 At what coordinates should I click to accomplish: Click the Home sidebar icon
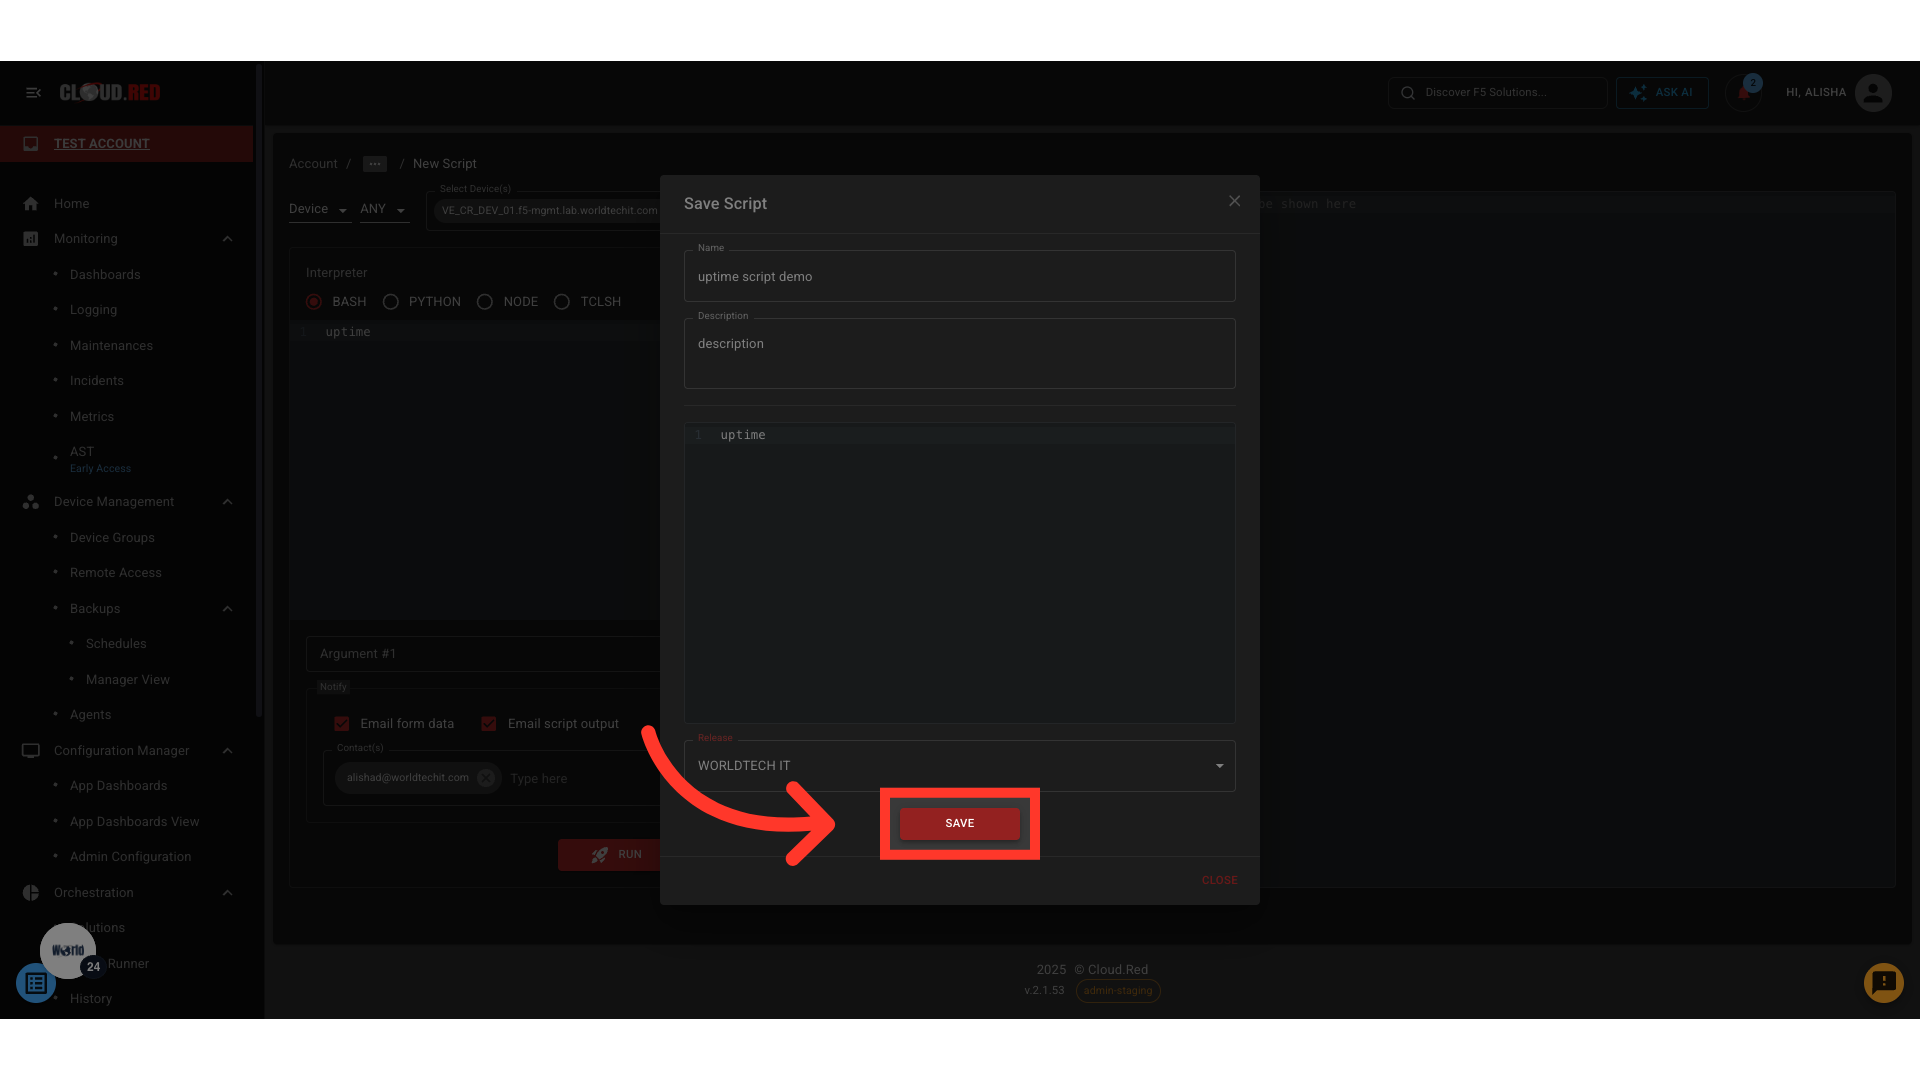click(31, 204)
